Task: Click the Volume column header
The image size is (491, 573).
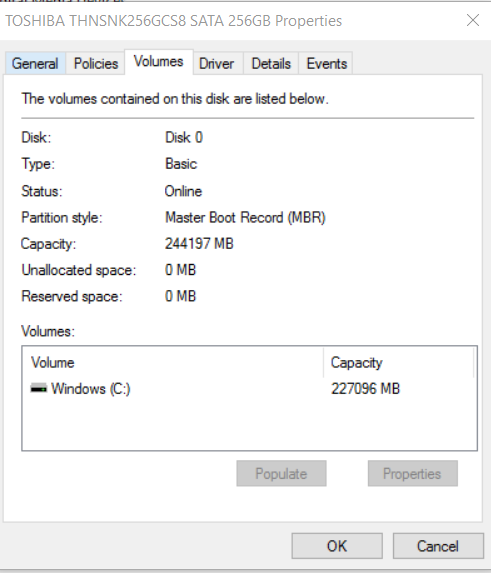Action: pyautogui.click(x=173, y=363)
